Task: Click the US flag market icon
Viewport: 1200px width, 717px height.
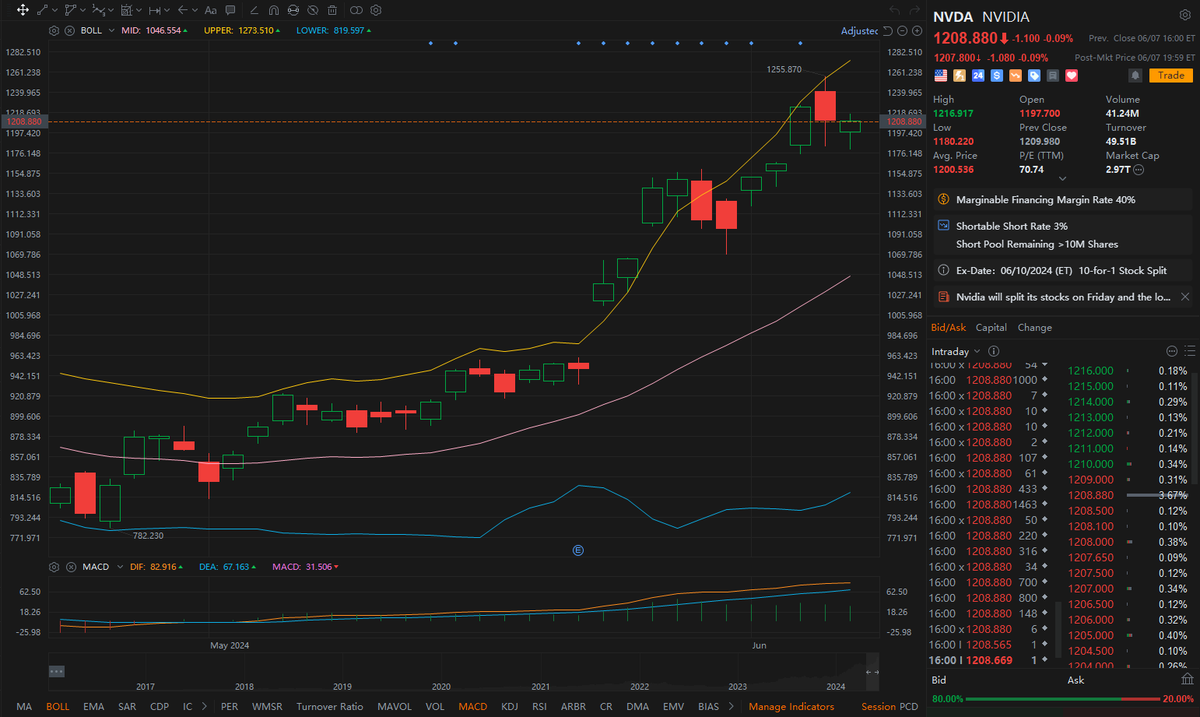Action: click(941, 75)
